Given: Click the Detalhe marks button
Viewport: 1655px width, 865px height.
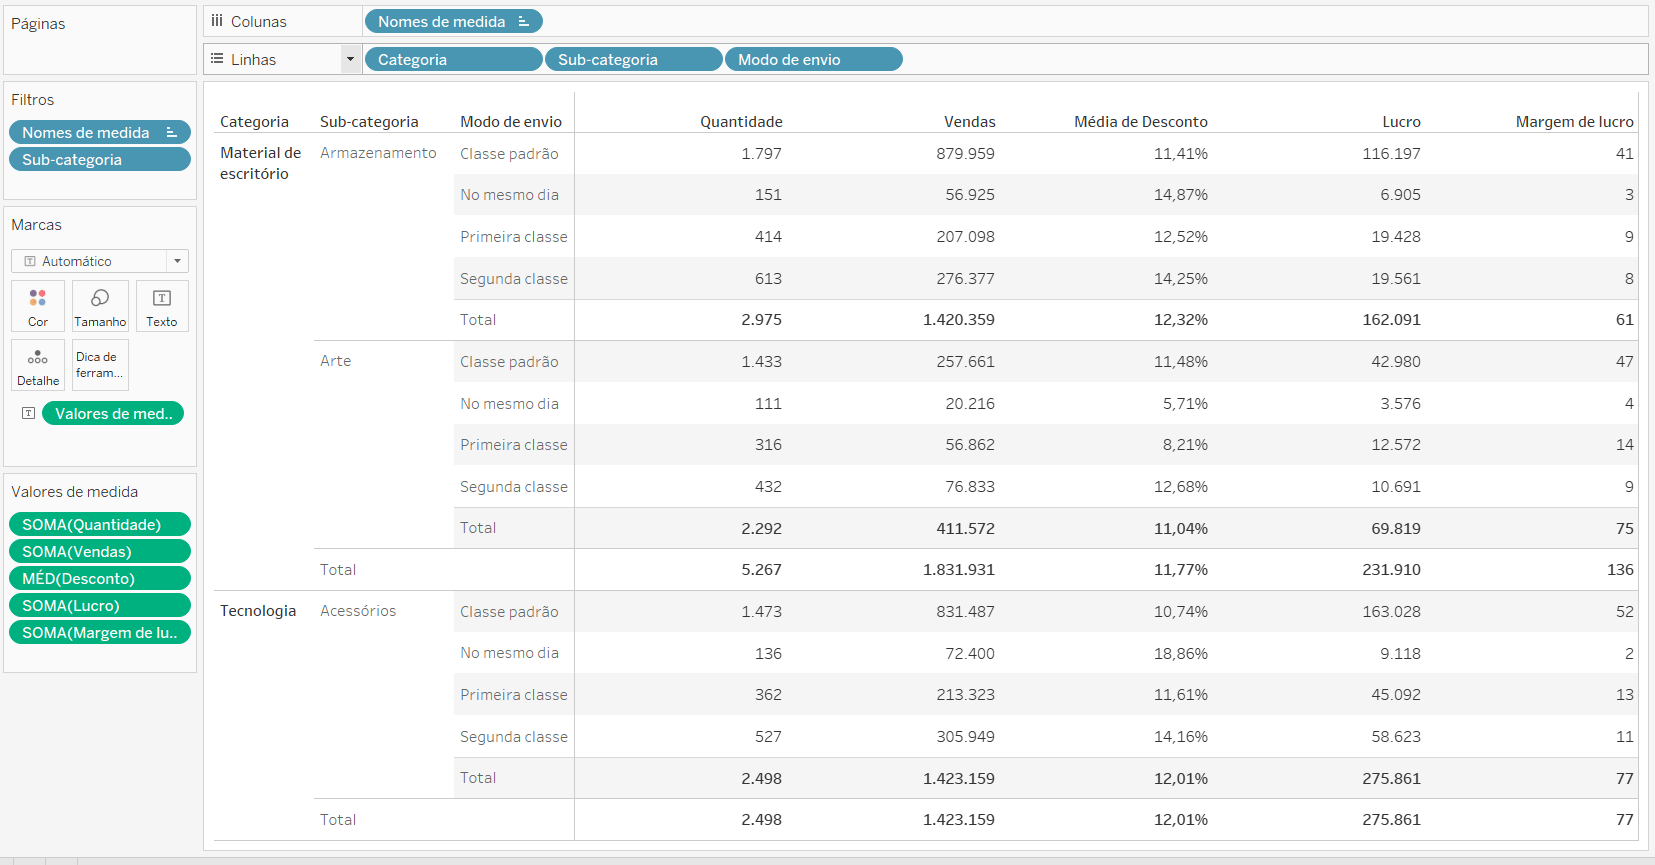Looking at the screenshot, I should (38, 365).
